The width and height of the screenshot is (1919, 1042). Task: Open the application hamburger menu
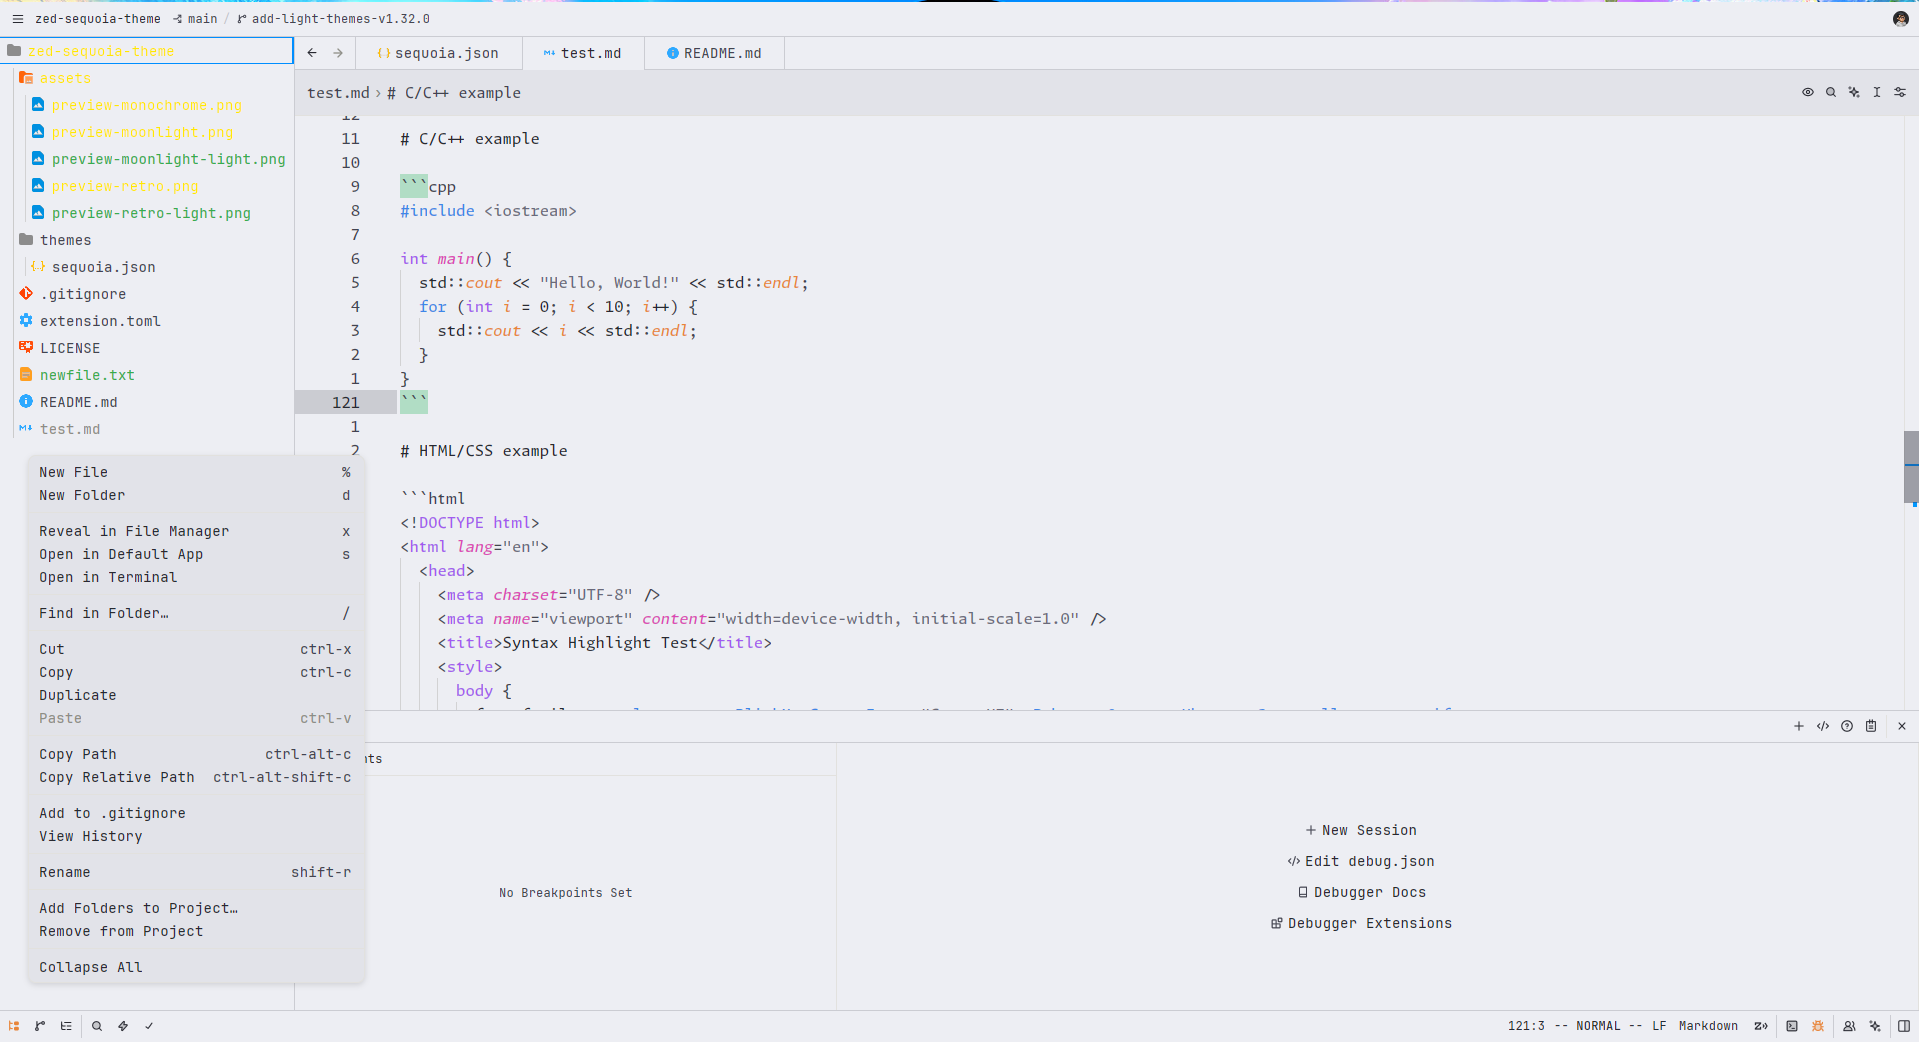pyautogui.click(x=17, y=19)
